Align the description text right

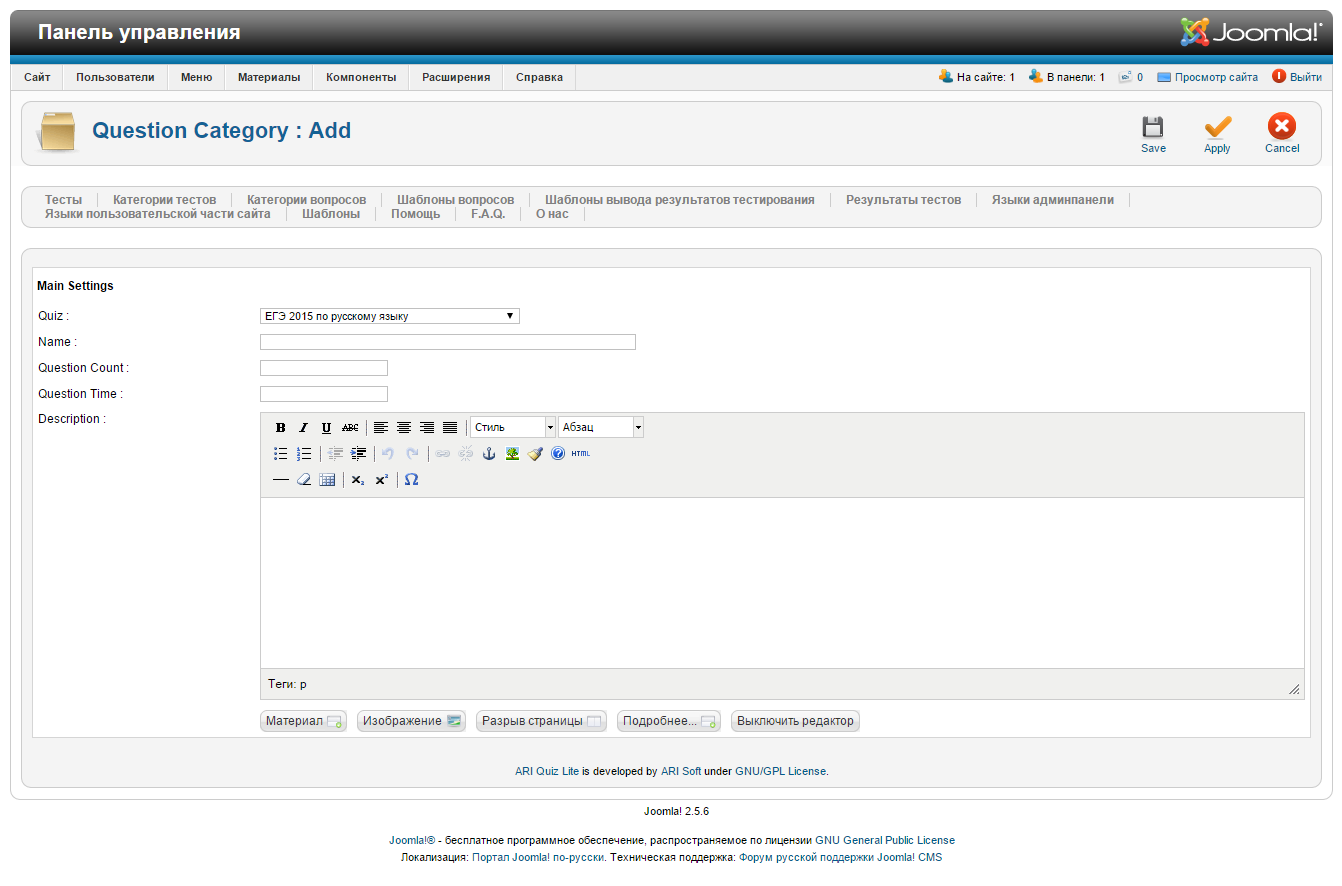(x=427, y=428)
